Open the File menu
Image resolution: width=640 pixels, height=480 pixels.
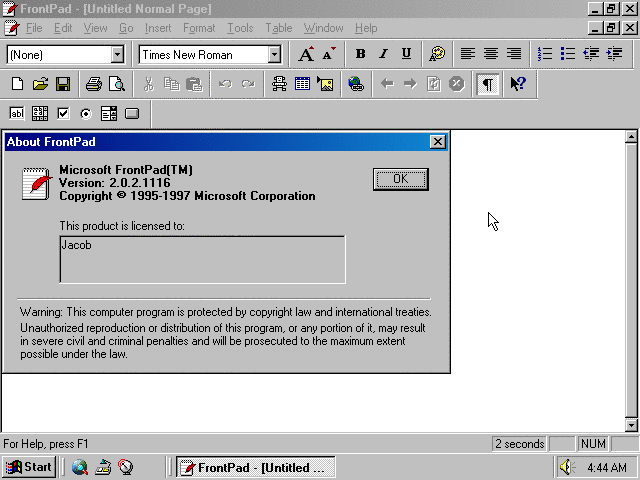(34, 28)
